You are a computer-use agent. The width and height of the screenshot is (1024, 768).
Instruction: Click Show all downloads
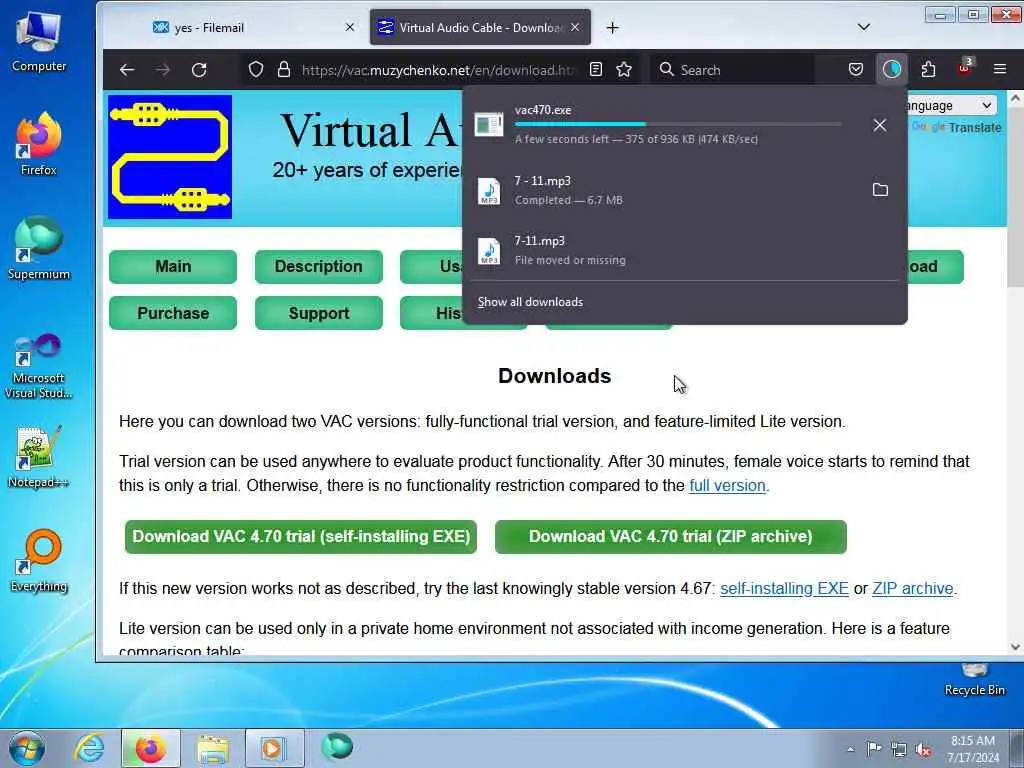point(530,302)
